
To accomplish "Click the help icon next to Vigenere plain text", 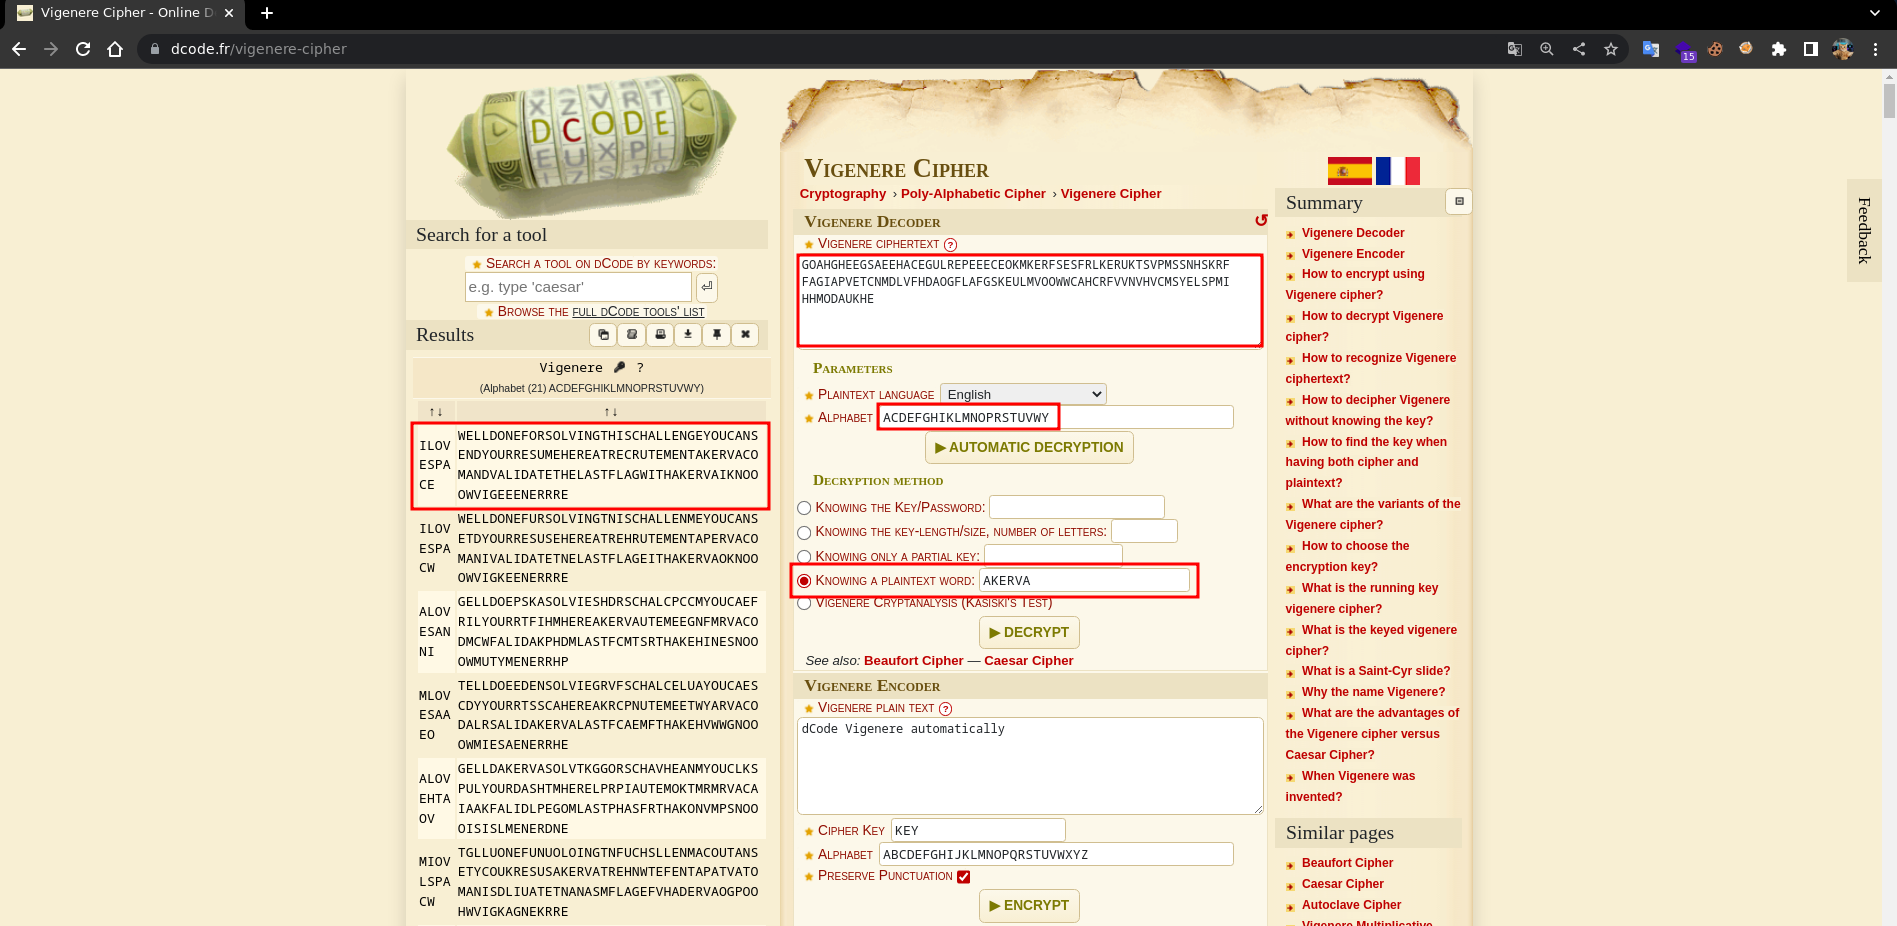I will point(945,709).
